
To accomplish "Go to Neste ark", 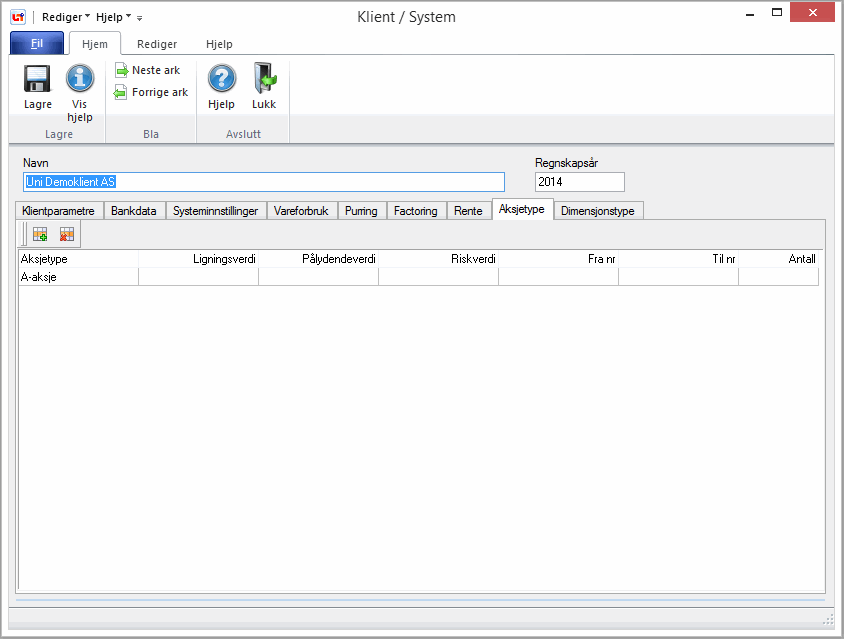I will [148, 70].
